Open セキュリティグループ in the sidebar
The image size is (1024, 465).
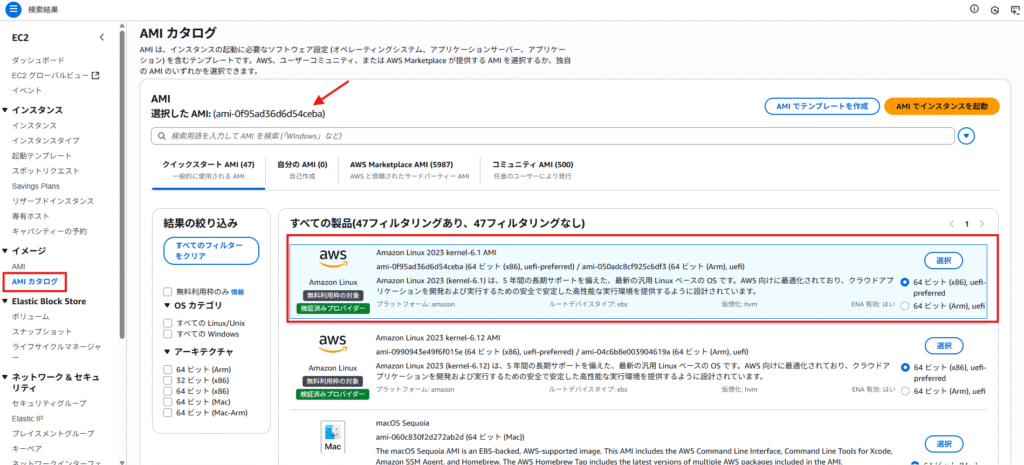tap(49, 403)
